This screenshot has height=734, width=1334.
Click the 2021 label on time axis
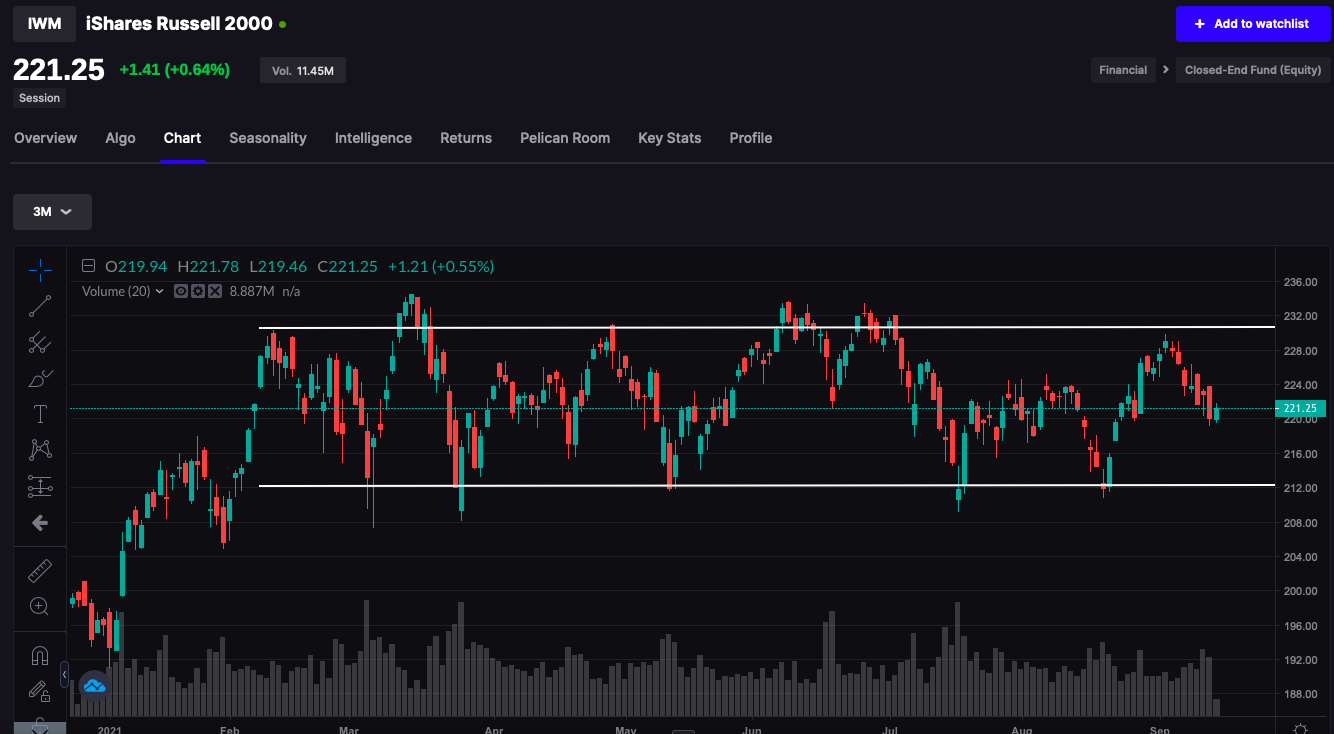(x=110, y=730)
